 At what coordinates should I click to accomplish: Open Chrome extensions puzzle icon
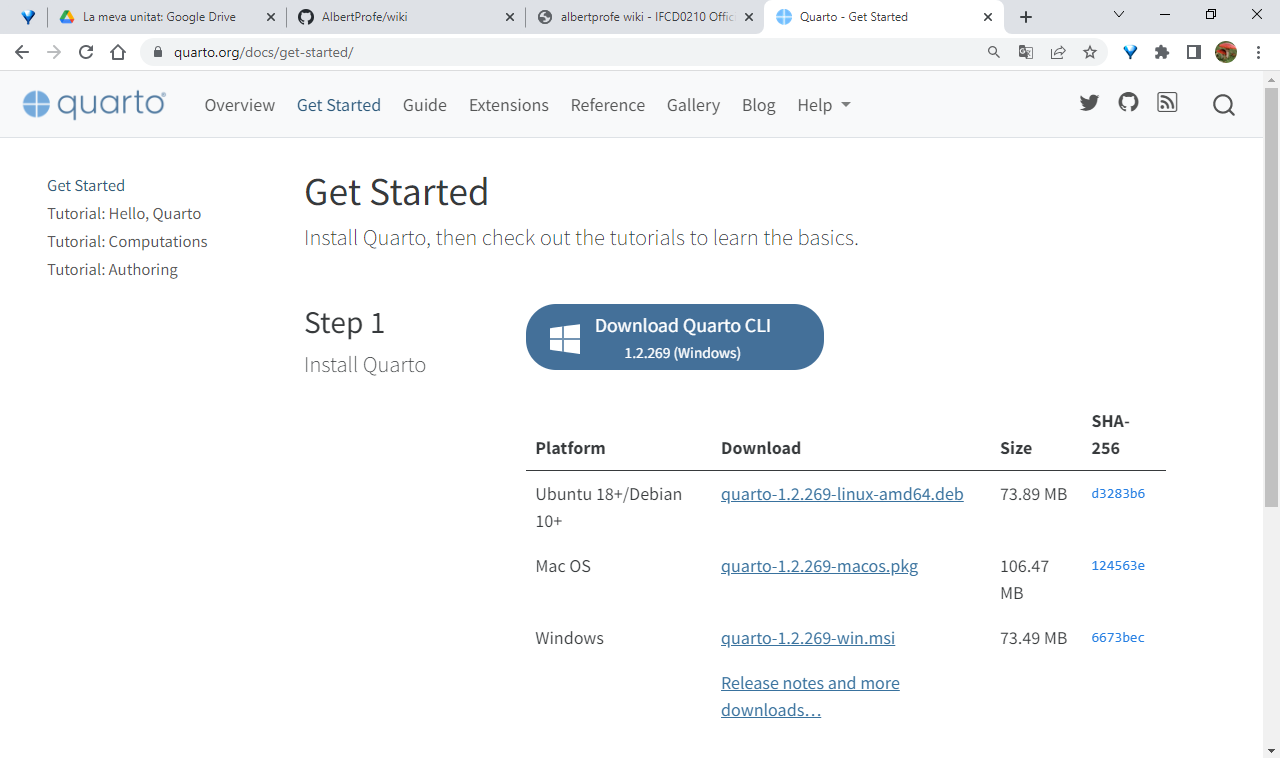click(1162, 52)
